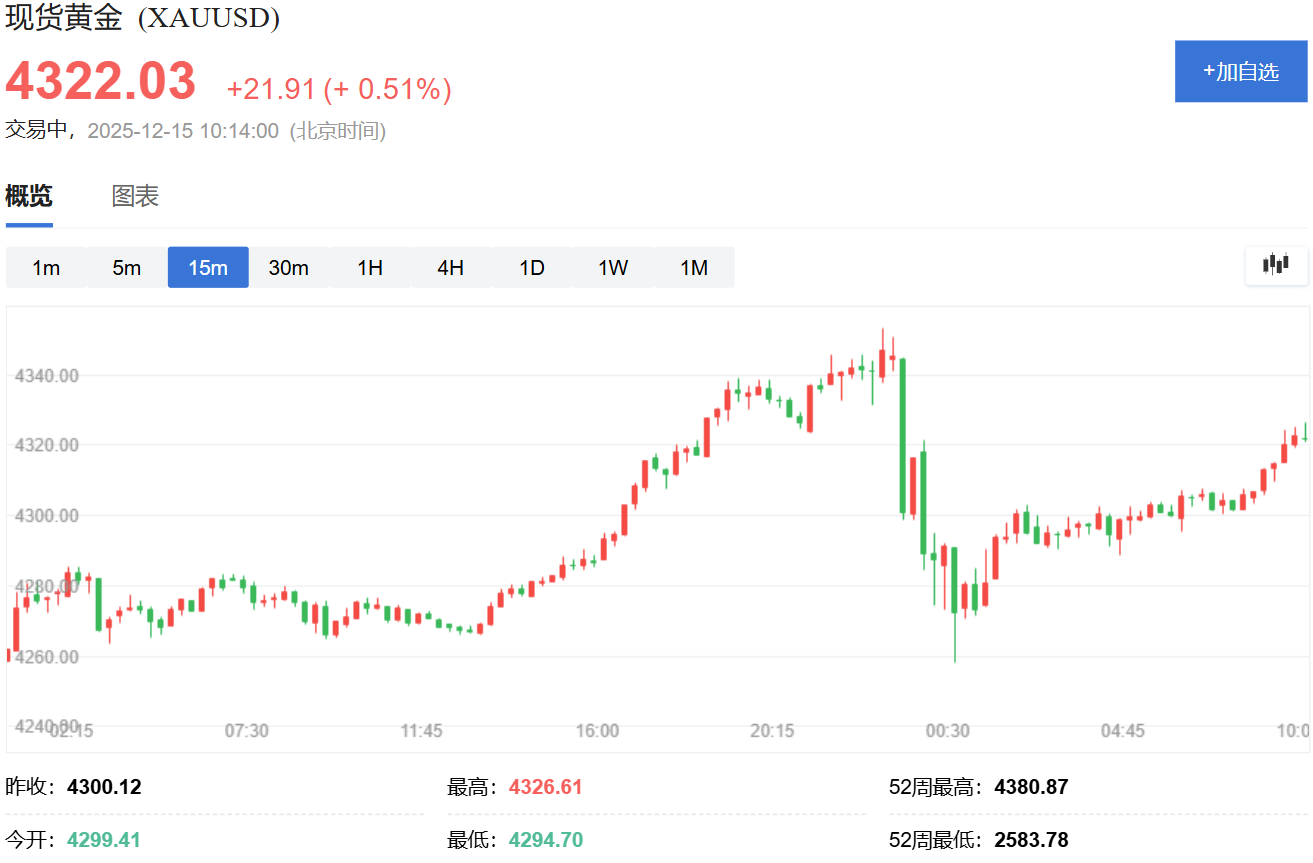Select the 1D daily timeframe

coord(532,267)
